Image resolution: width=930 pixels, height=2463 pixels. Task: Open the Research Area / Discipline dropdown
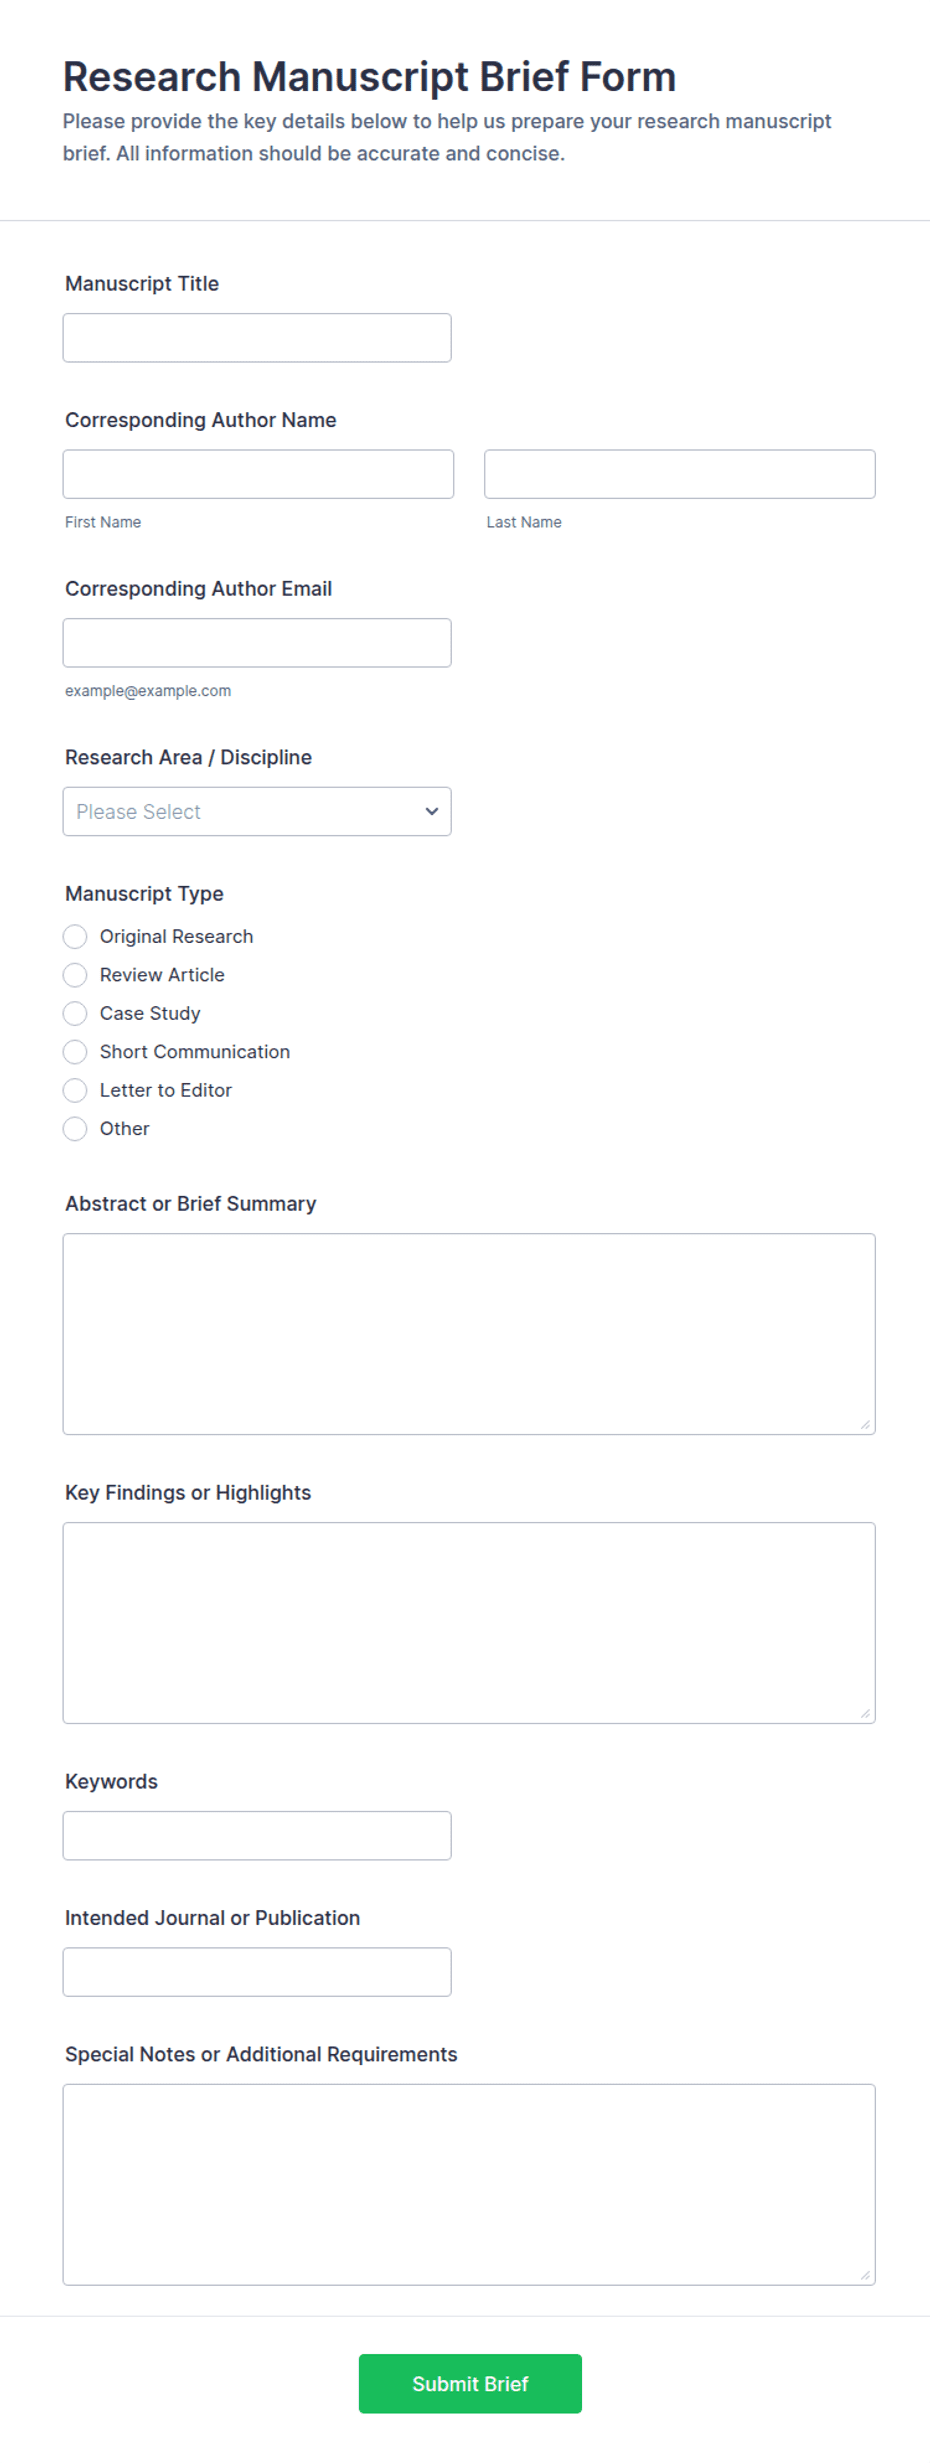coord(257,812)
